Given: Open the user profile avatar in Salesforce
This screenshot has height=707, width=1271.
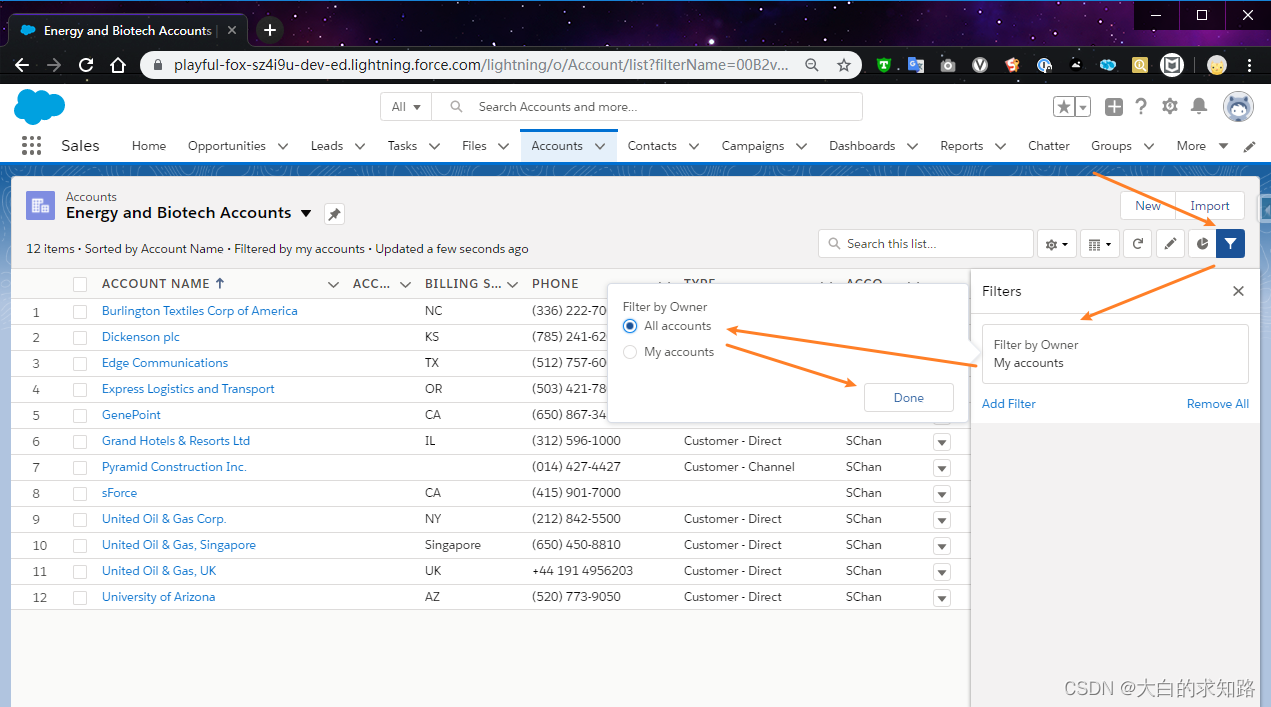Looking at the screenshot, I should pos(1238,106).
